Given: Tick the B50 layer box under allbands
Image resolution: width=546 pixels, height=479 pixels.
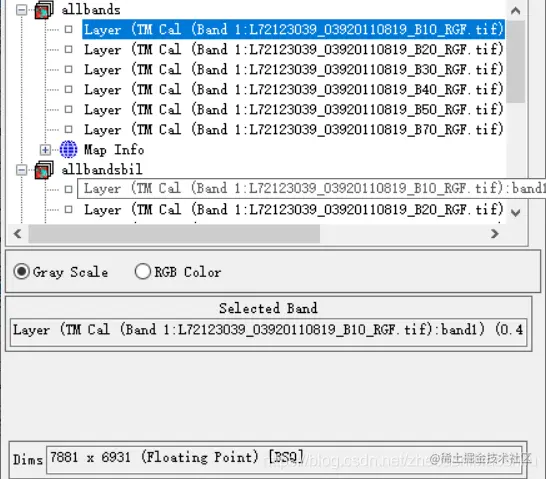Looking at the screenshot, I should [69, 109].
